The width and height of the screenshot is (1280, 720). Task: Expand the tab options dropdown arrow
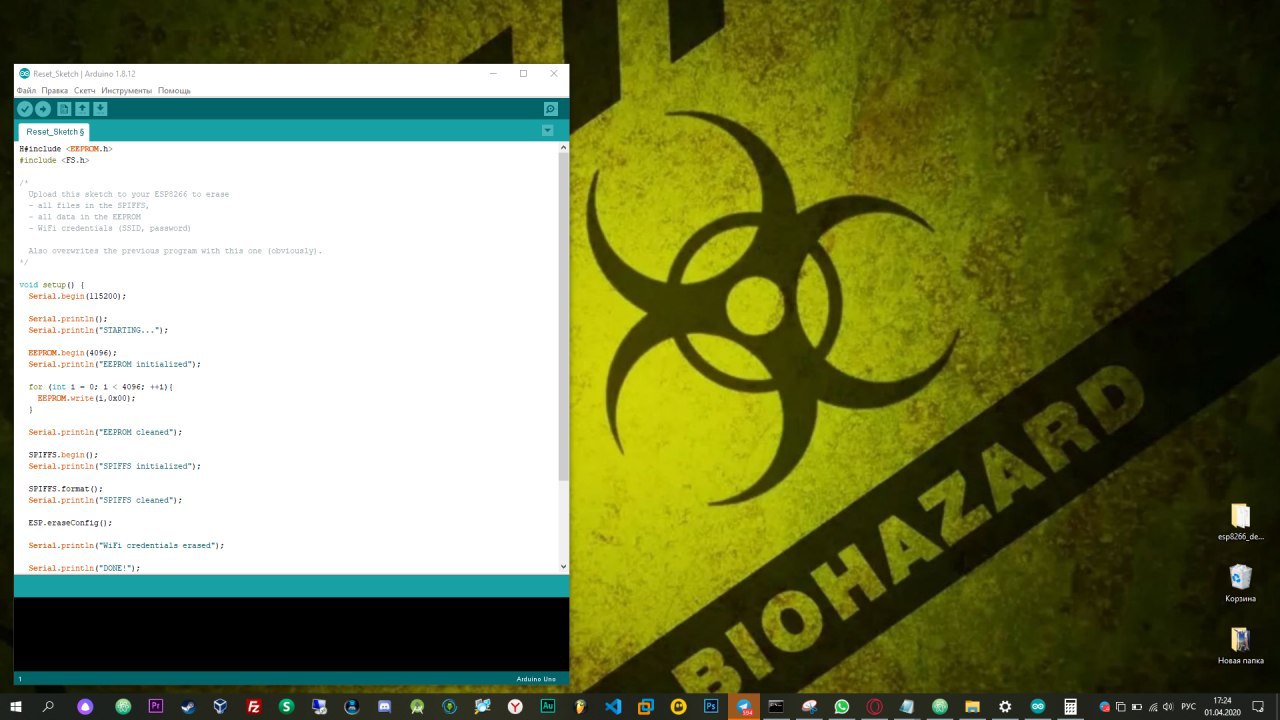[547, 131]
